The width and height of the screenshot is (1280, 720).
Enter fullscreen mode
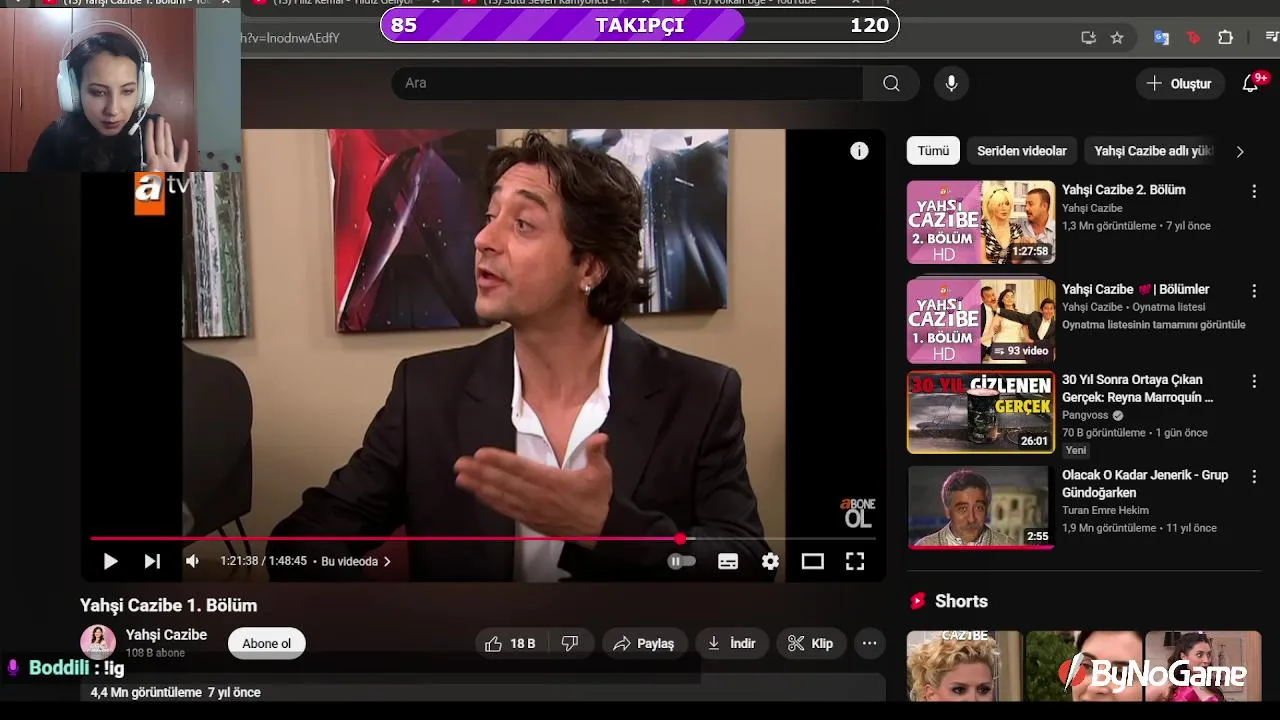tap(855, 561)
